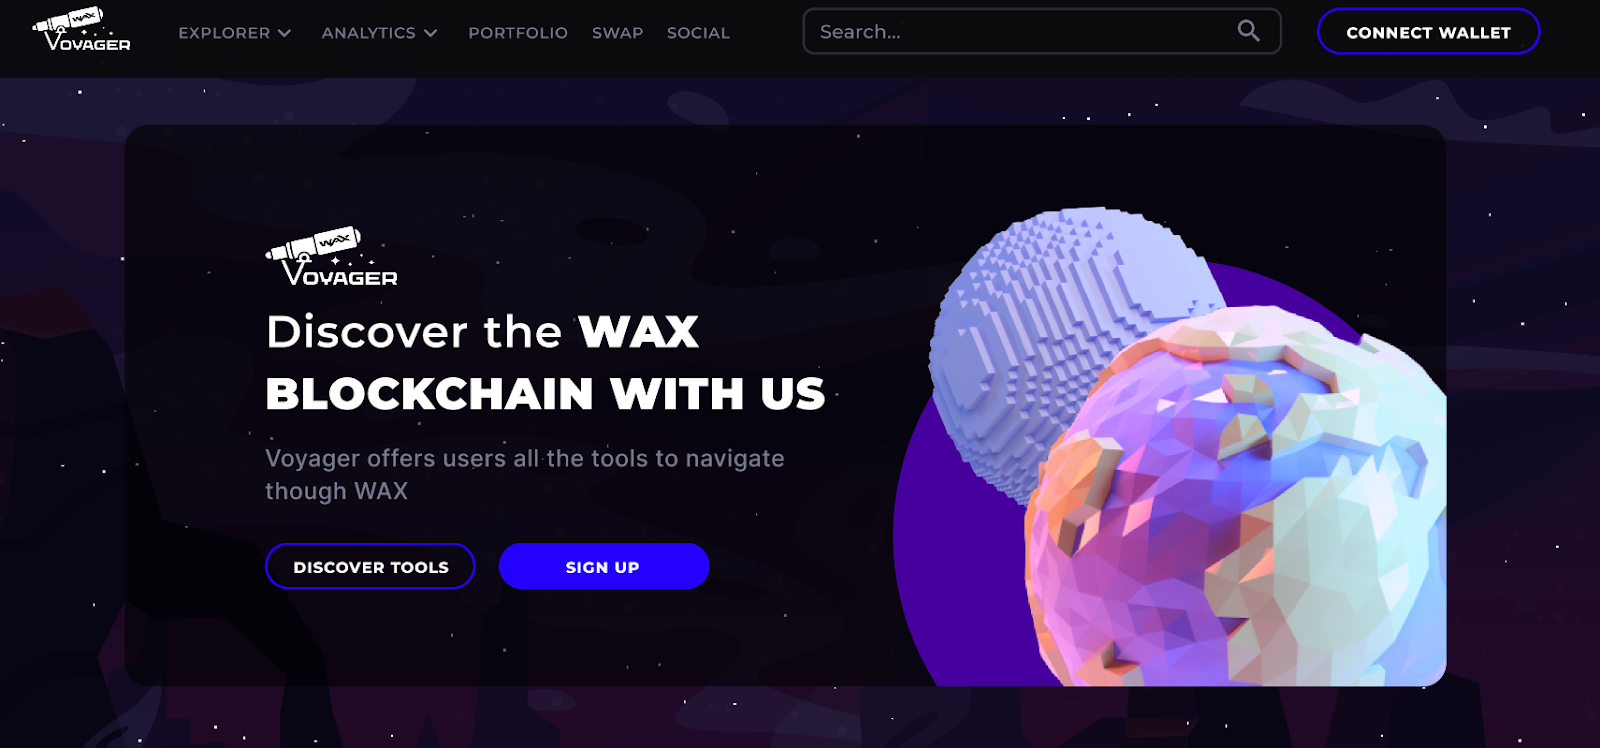Expand the chevron next to Analytics
The width and height of the screenshot is (1600, 748).
[431, 33]
